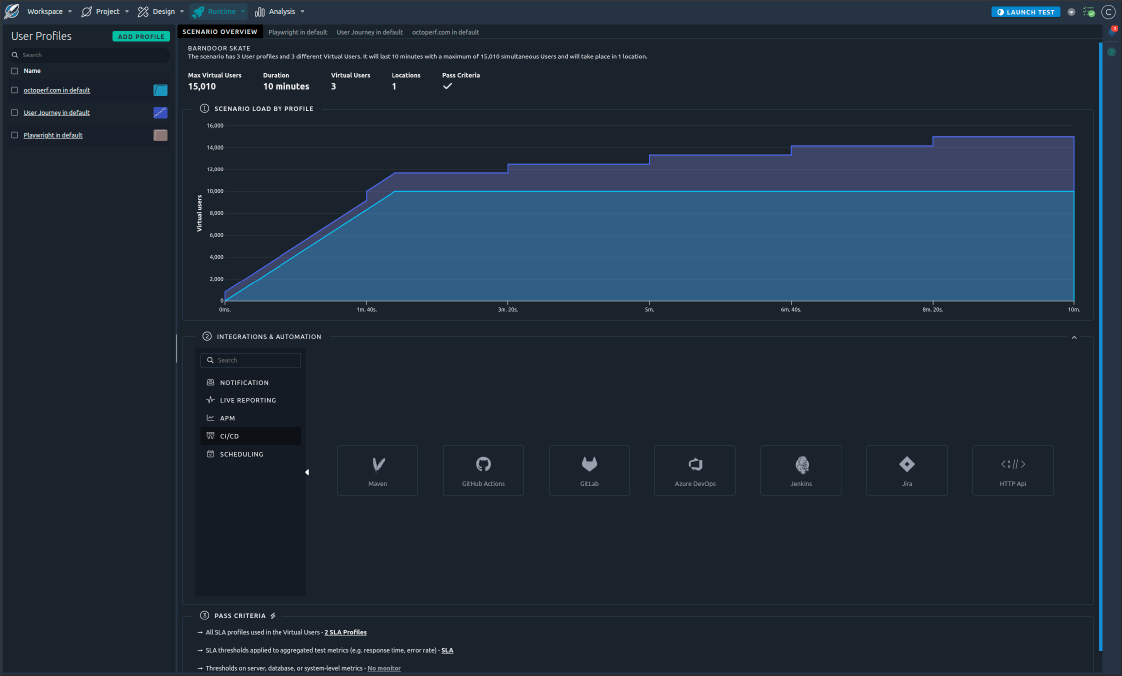
Task: Select the LIVE REPORTING category
Action: click(x=250, y=400)
